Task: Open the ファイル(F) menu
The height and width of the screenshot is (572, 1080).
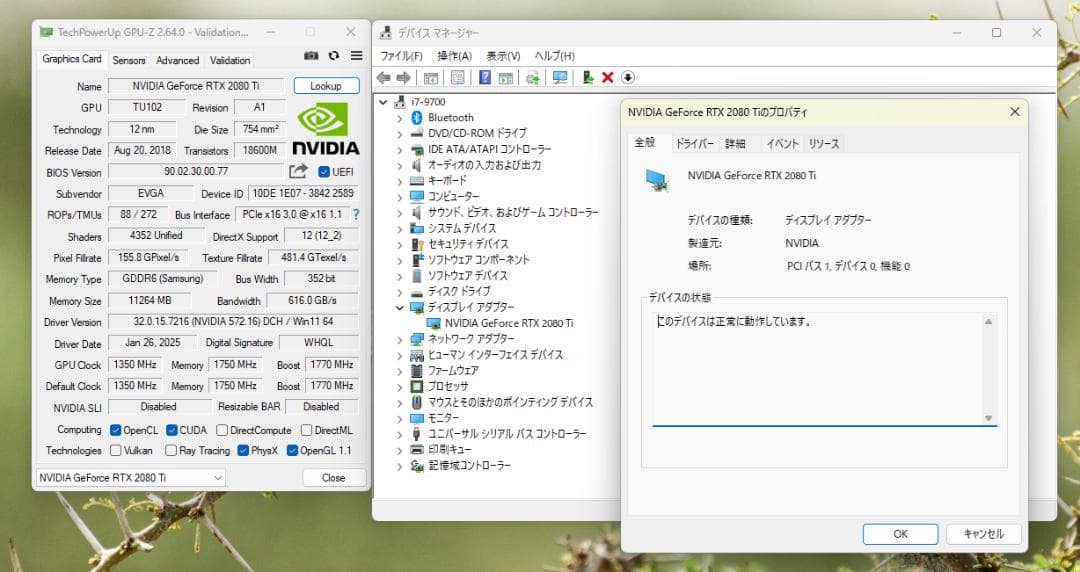Action: pyautogui.click(x=402, y=56)
